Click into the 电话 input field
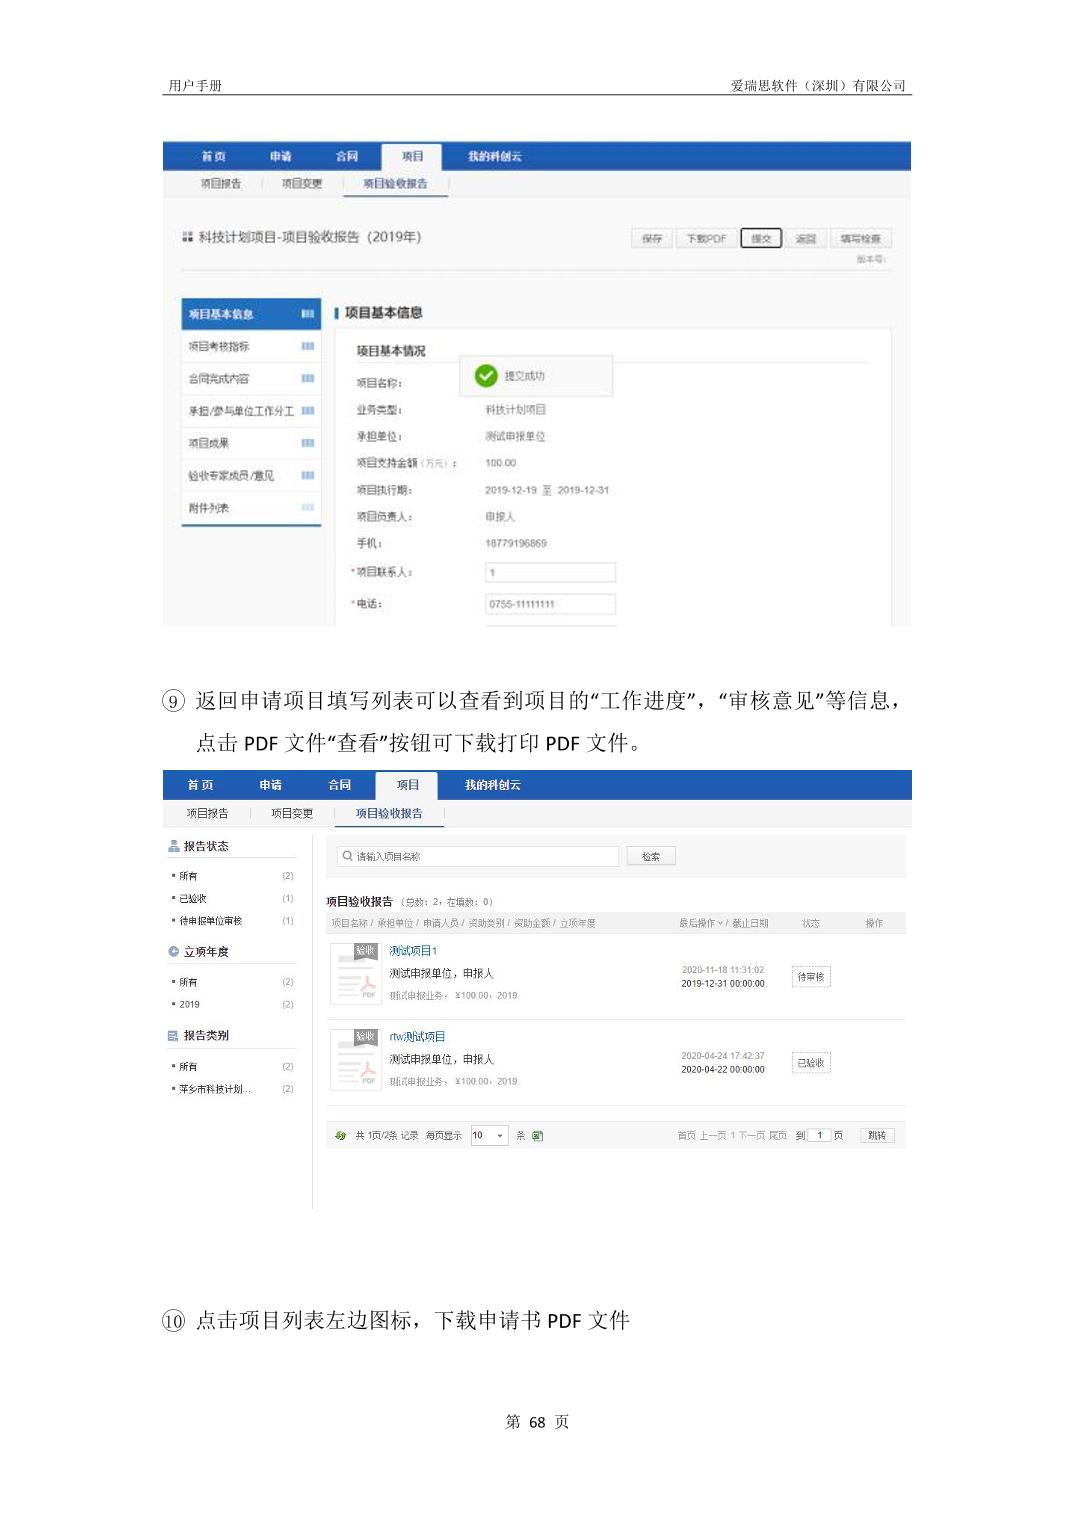Screen dimensions: 1074x1520 tap(550, 604)
